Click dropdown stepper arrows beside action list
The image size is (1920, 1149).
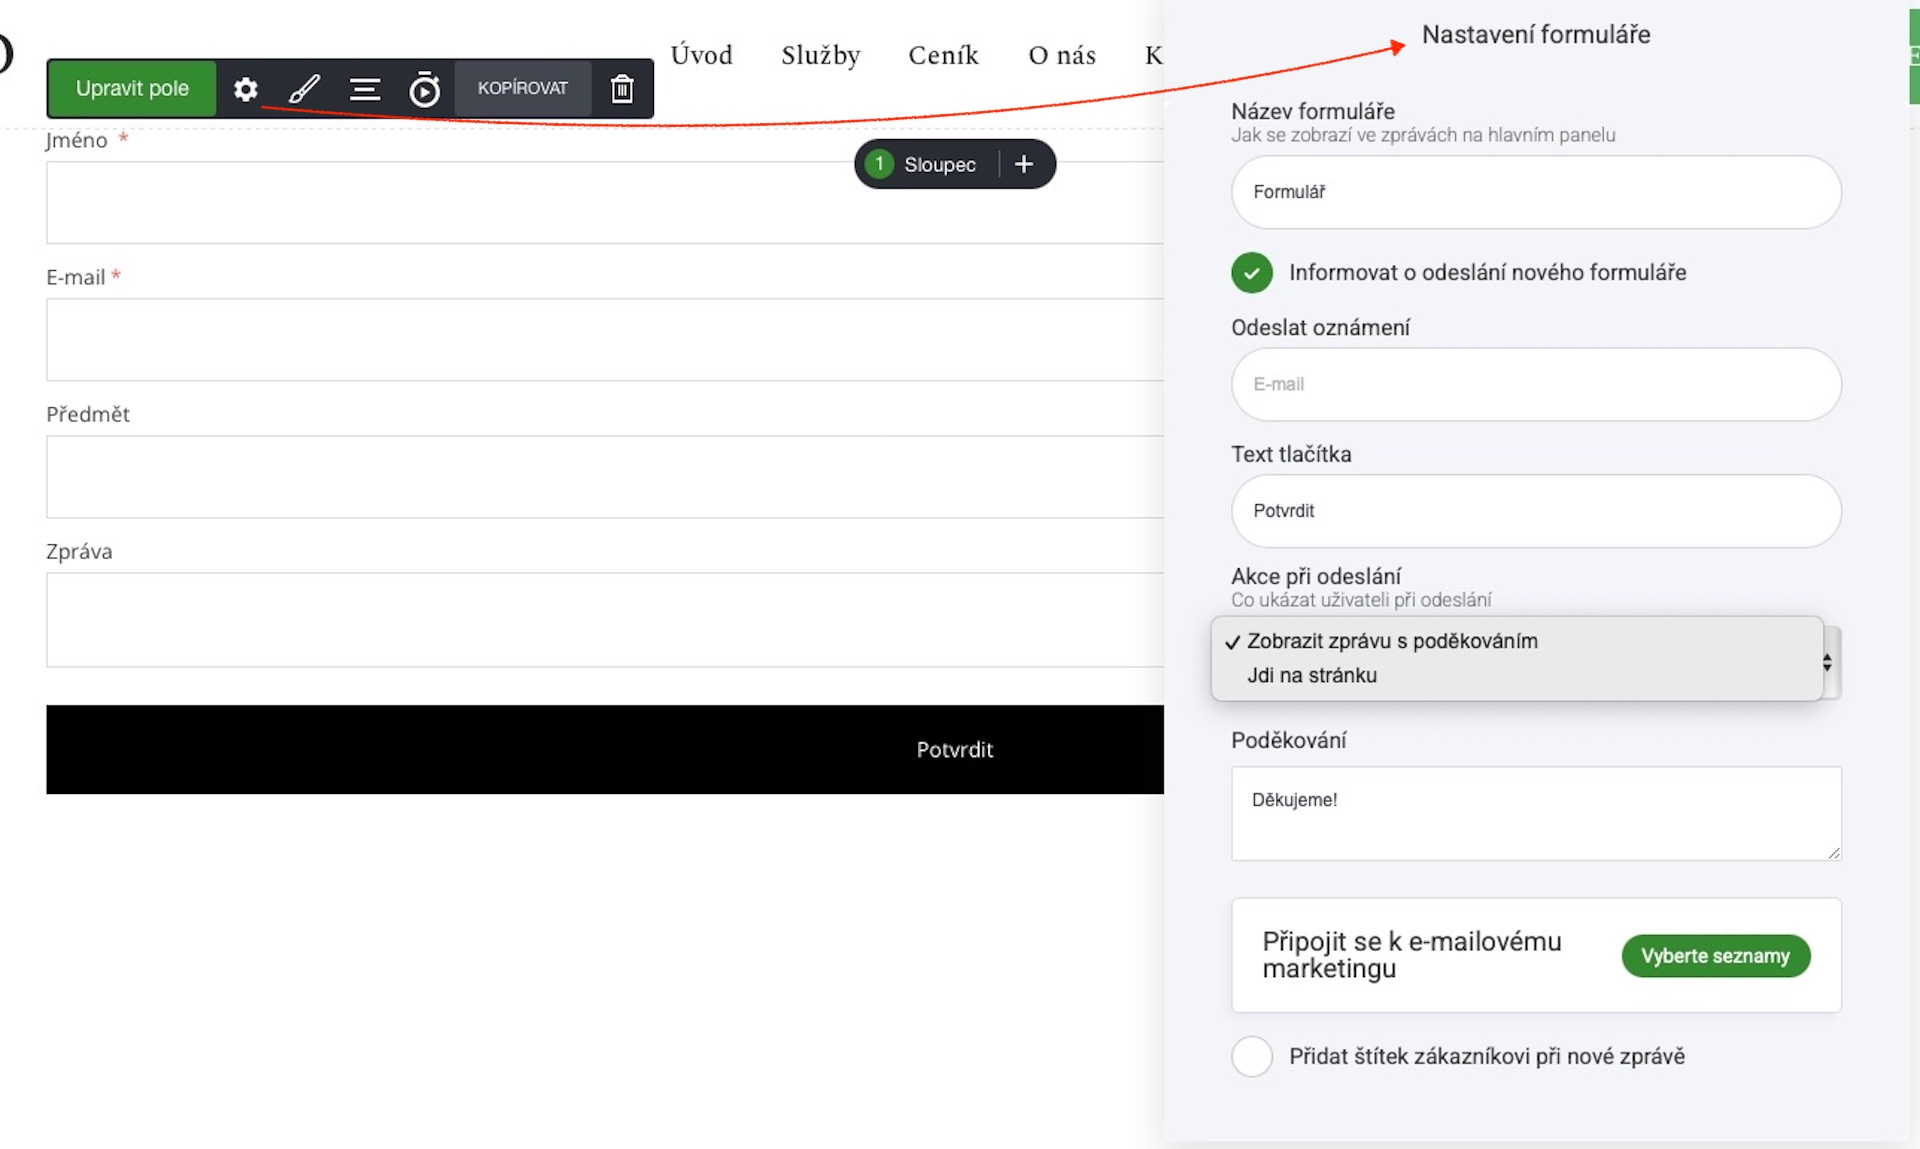(x=1828, y=662)
